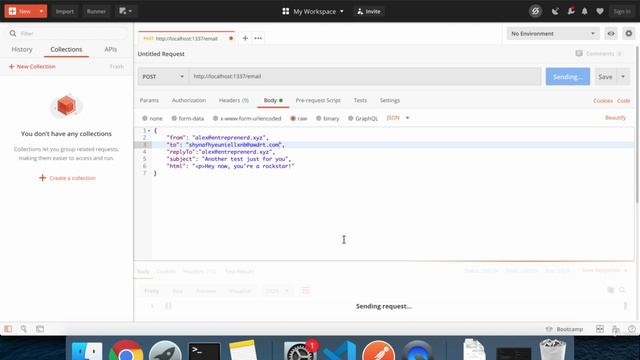Open Finder from the dock
640x360 pixels.
87,351
